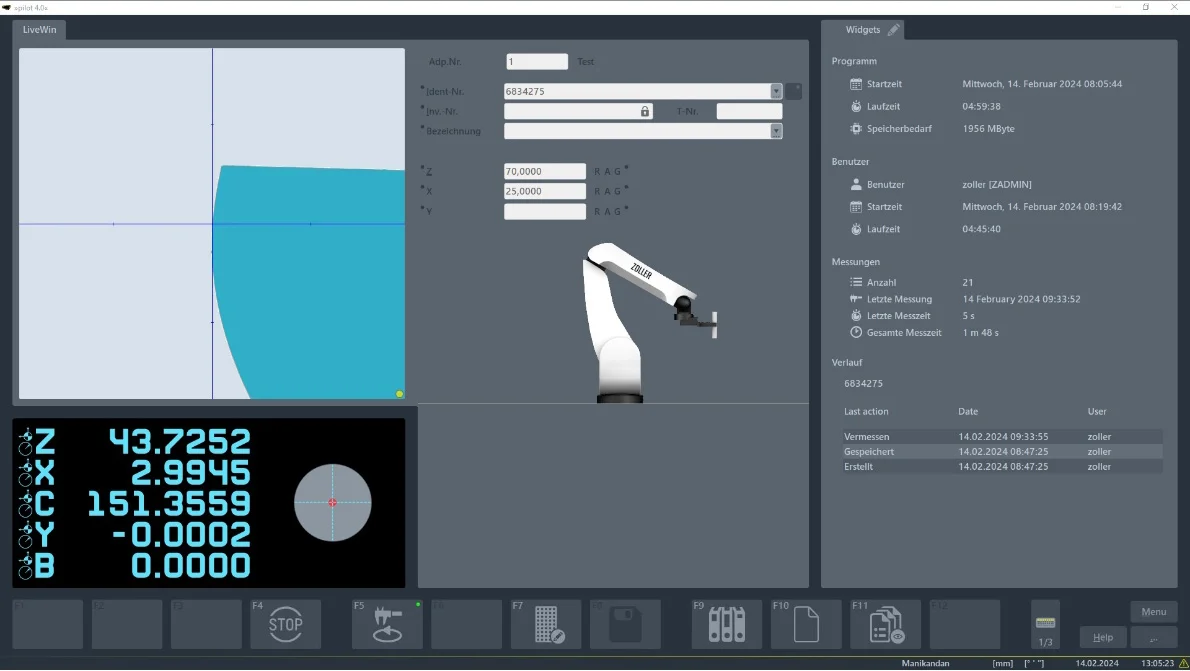
Task: Create new document with F10 icon
Action: click(x=806, y=625)
